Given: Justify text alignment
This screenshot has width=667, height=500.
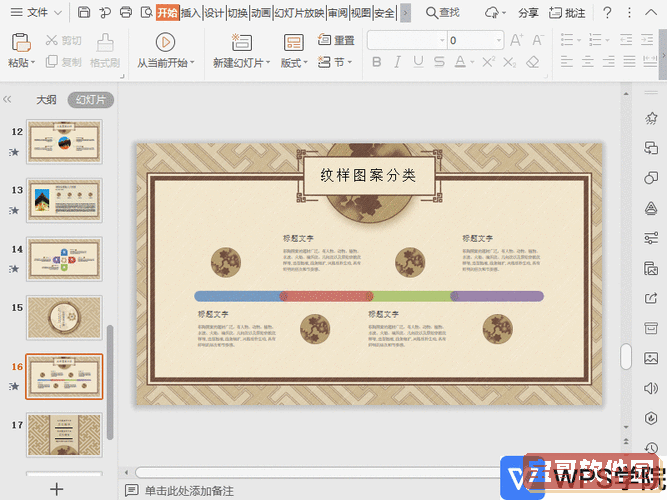Looking at the screenshot, I should pyautogui.click(x=629, y=62).
